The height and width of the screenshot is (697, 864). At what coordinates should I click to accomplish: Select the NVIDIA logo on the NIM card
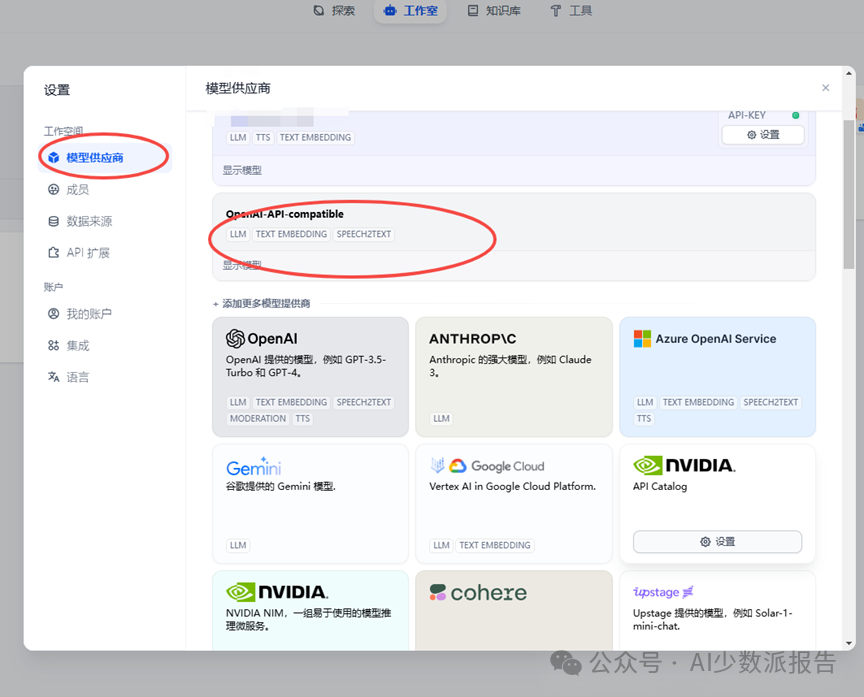click(277, 592)
